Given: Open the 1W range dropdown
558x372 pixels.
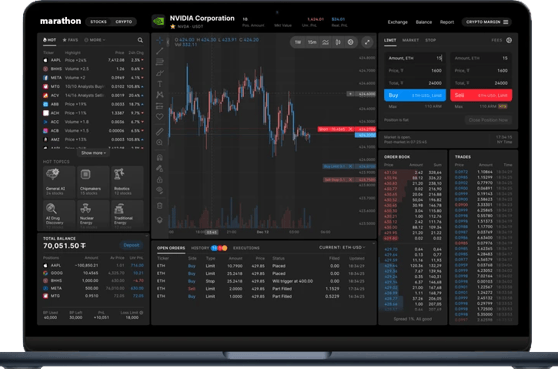Looking at the screenshot, I should point(298,42).
